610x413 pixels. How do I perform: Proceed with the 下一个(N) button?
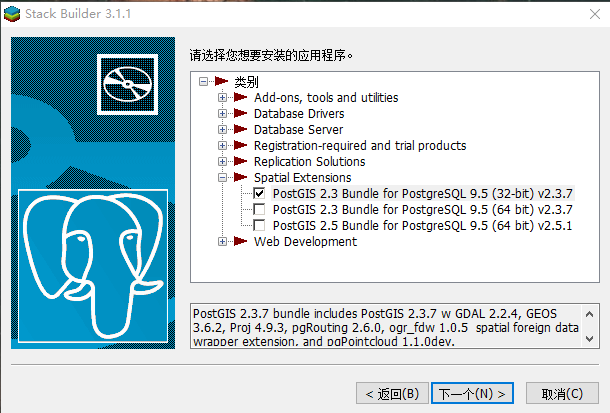(x=472, y=393)
